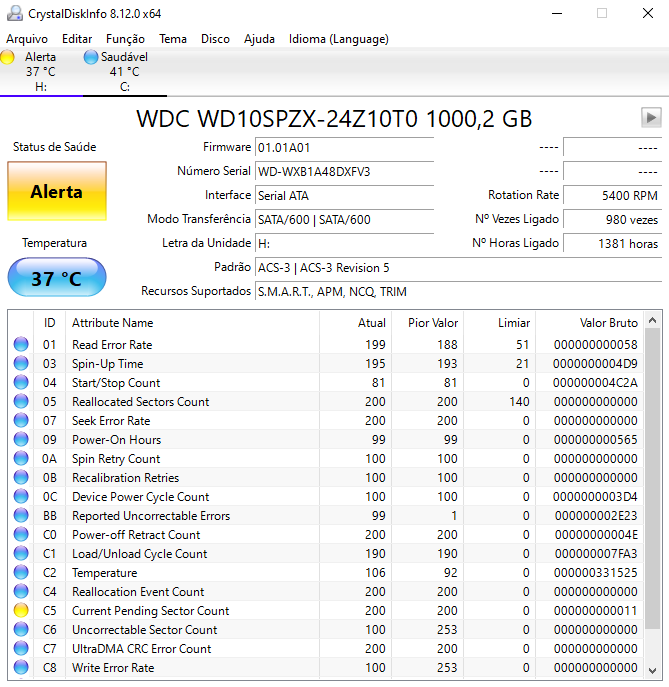Screen dimensions: 669x687
Task: Open the Editar menu
Action: point(77,39)
